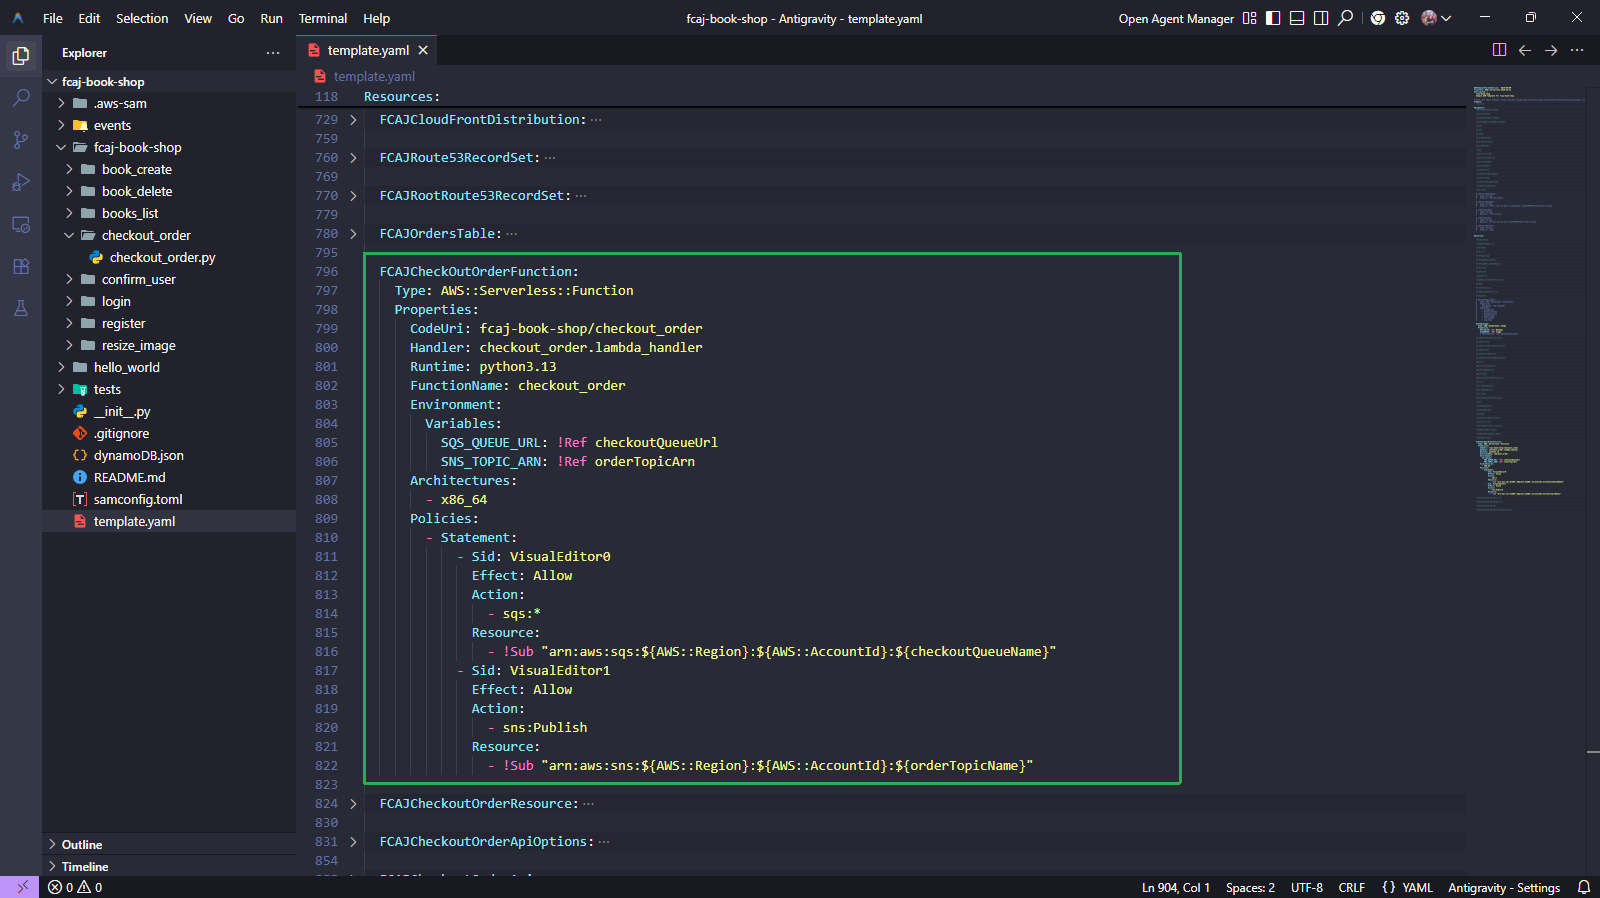The image size is (1600, 898).
Task: Customize layout from title bar icon
Action: coord(1249,18)
